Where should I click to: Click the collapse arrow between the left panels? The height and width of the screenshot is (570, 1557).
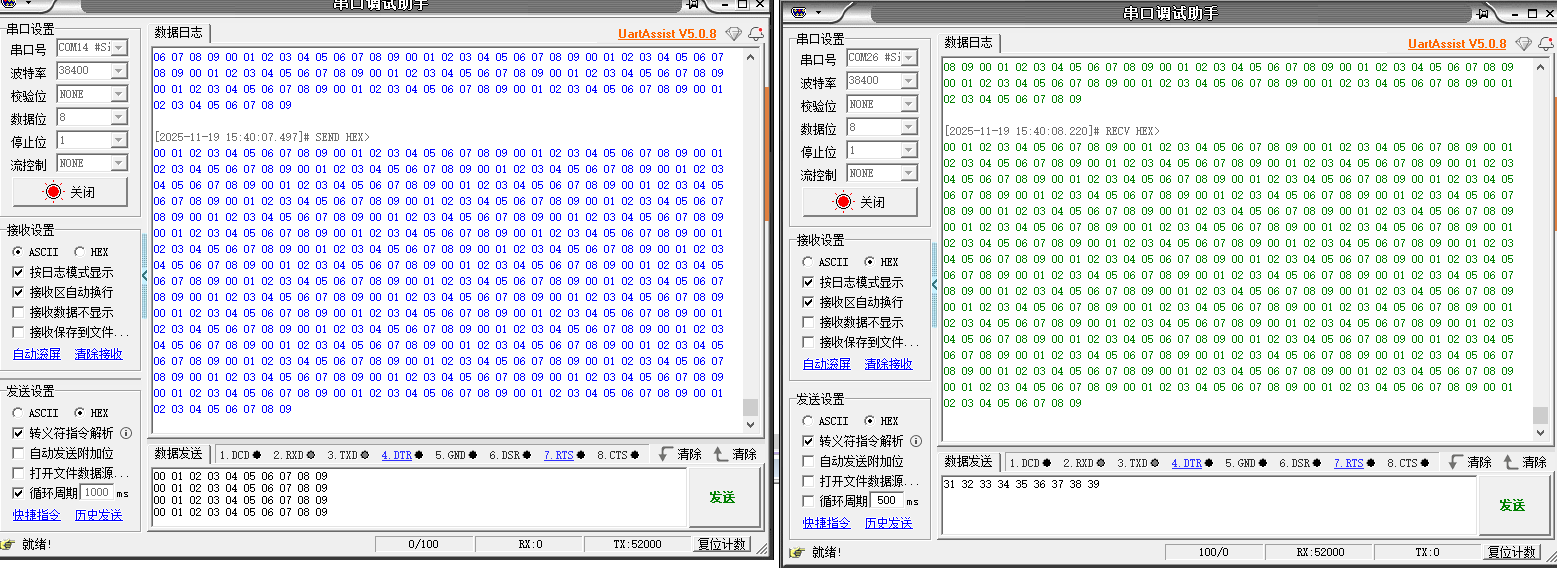[144, 274]
